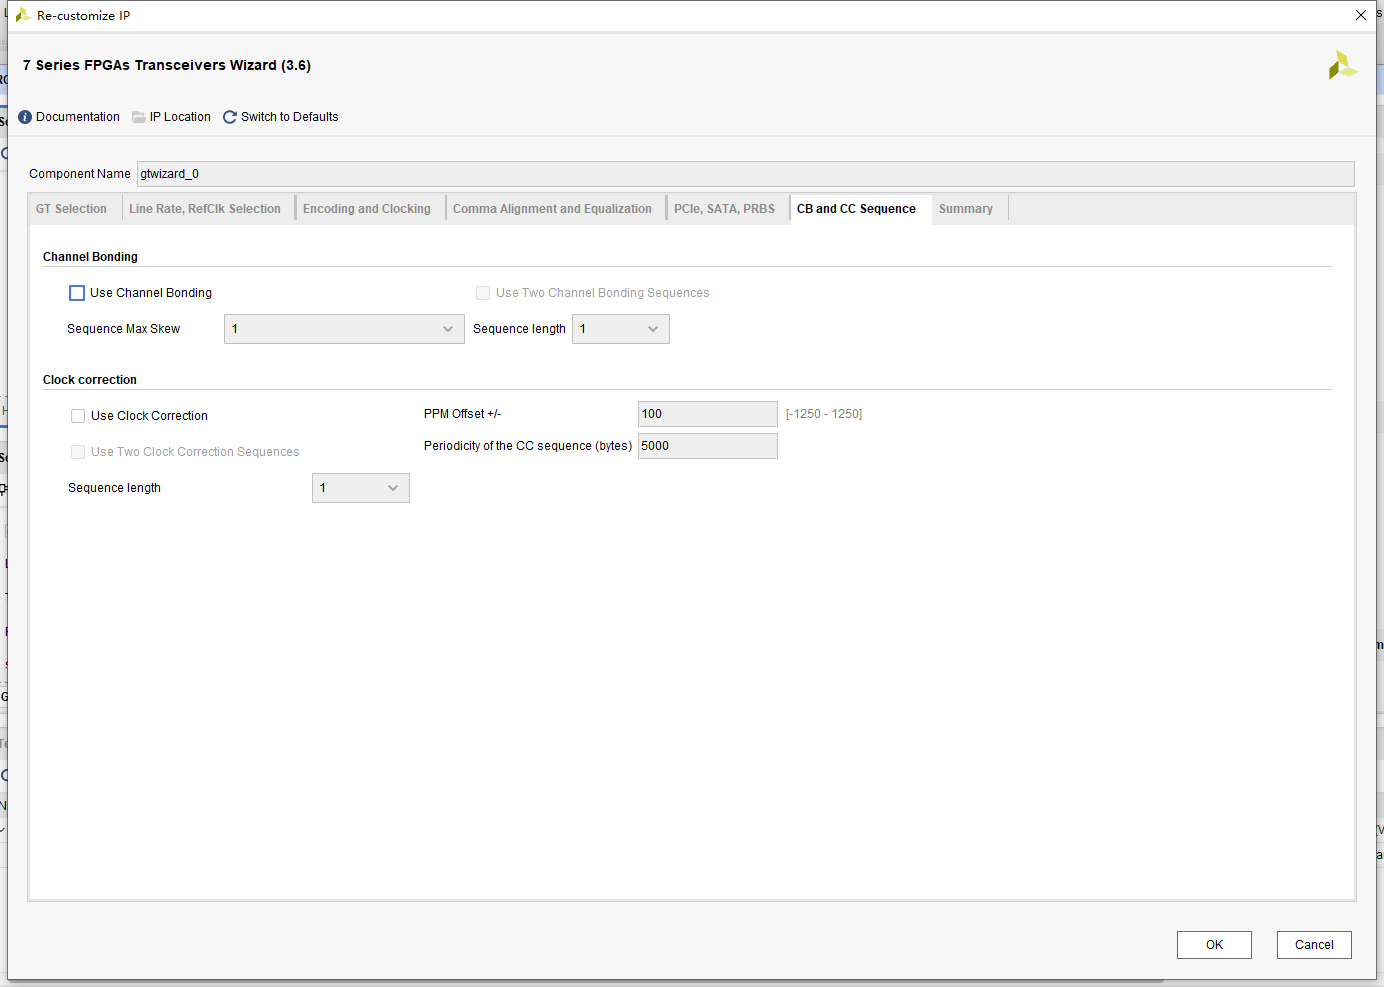Click the 7 Series FPGAs Transceivers Wizard title
This screenshot has width=1384, height=987.
point(167,65)
